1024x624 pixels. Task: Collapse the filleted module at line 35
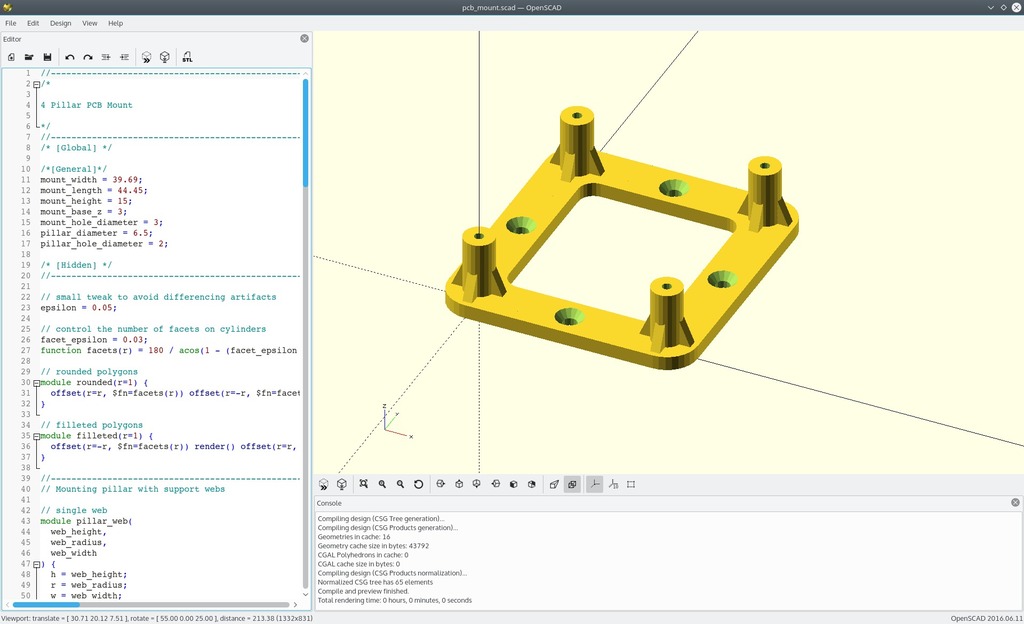[x=37, y=436]
